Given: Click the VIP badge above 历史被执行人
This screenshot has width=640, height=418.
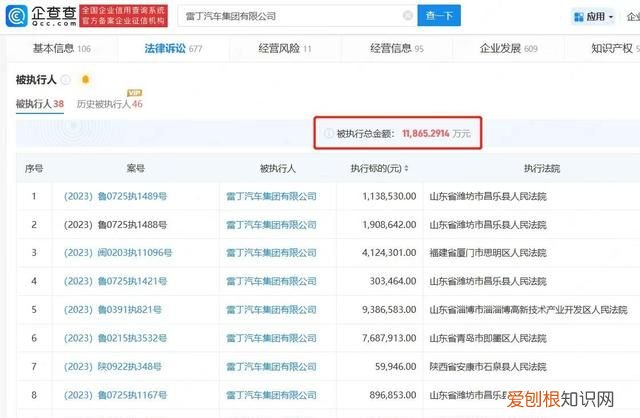Looking at the screenshot, I should [x=134, y=93].
